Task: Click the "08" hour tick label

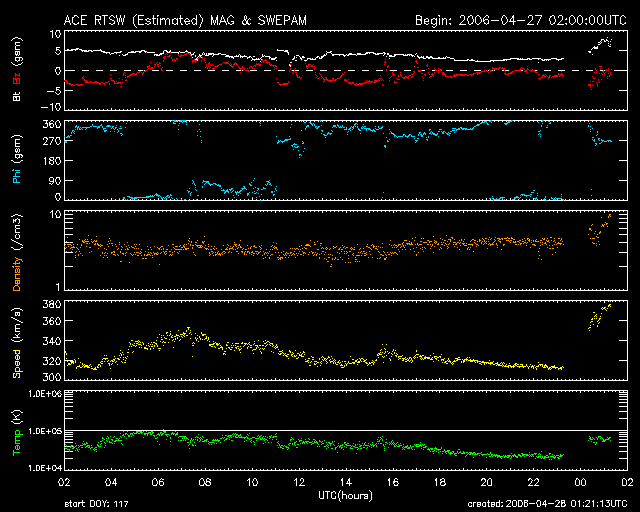Action: [x=204, y=482]
